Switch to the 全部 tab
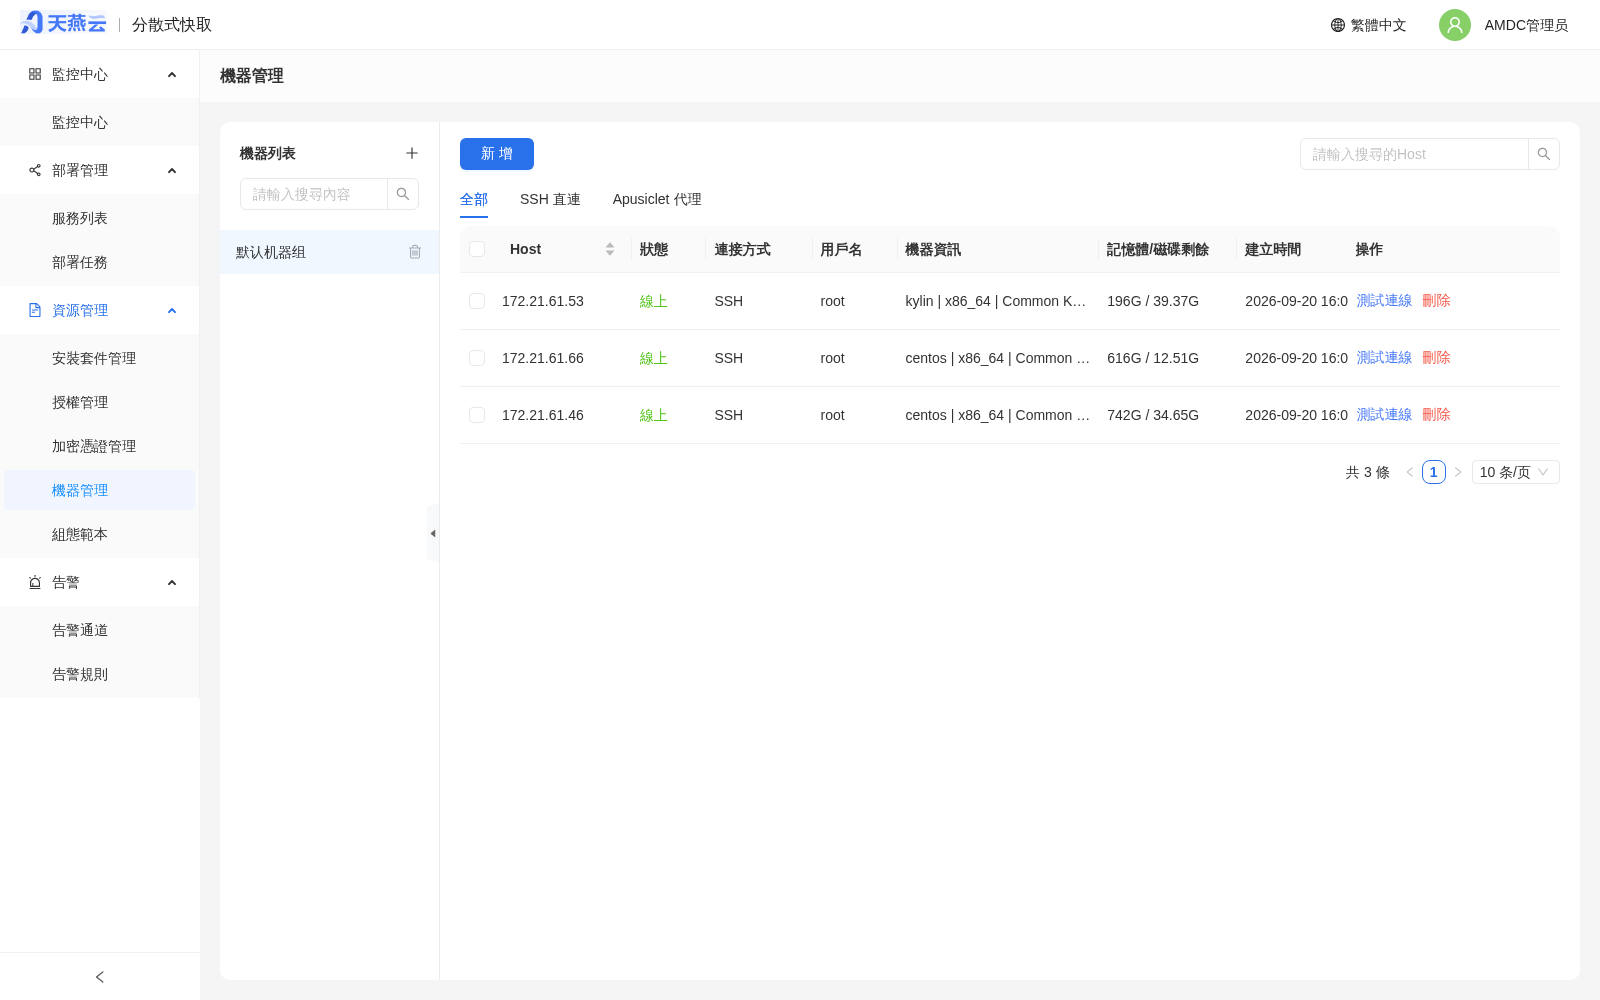This screenshot has height=1000, width=1600. tap(474, 199)
